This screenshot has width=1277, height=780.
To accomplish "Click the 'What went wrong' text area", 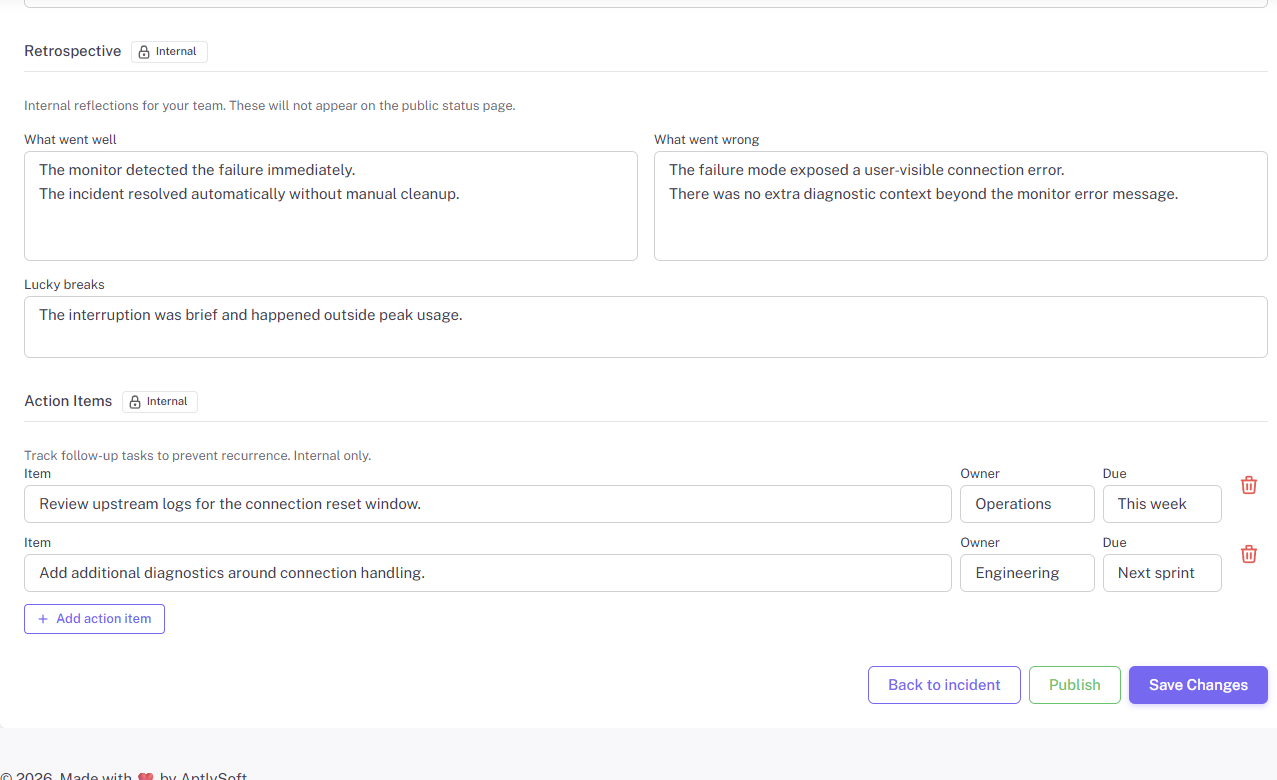I will 960,205.
